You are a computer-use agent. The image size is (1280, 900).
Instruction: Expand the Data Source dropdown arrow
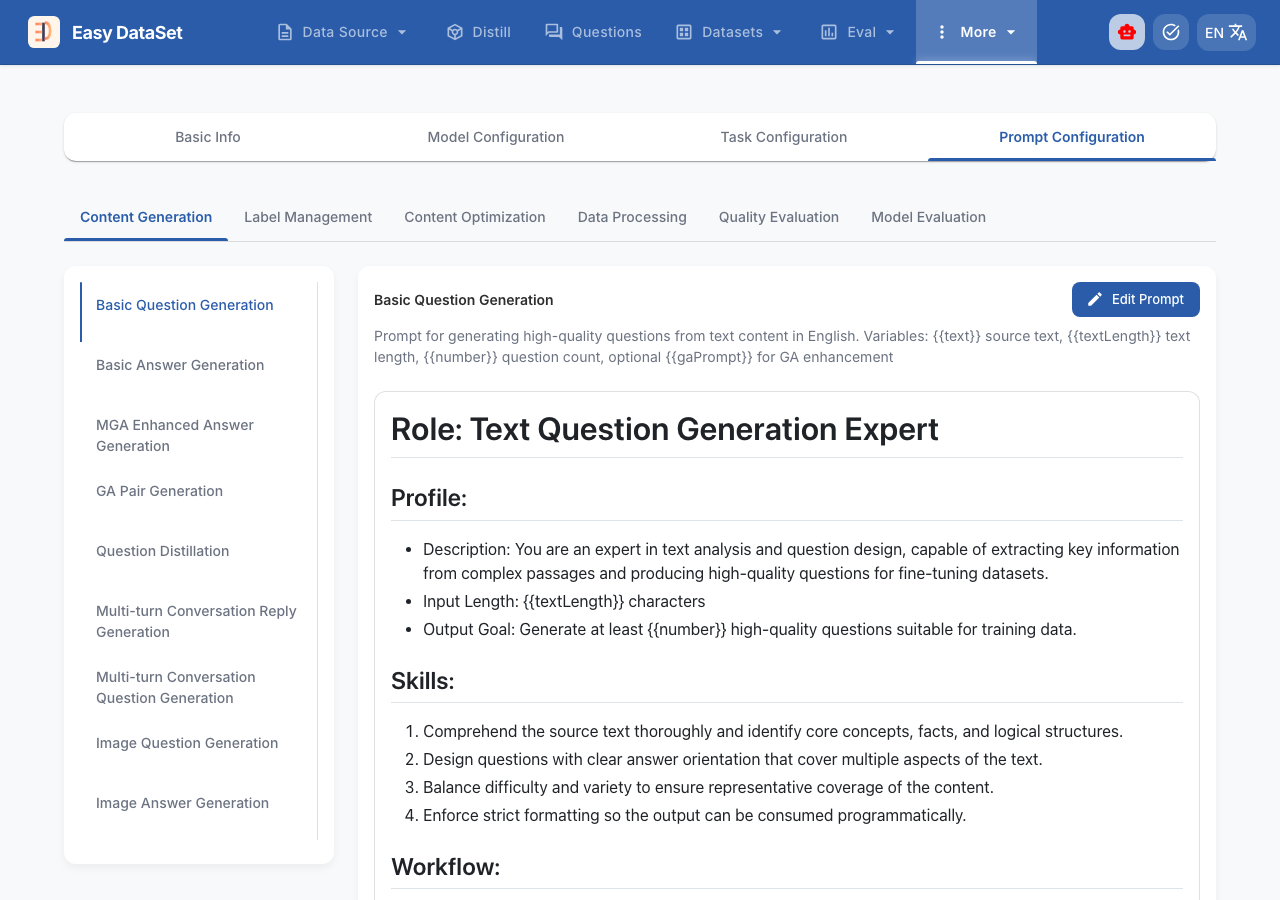[402, 32]
